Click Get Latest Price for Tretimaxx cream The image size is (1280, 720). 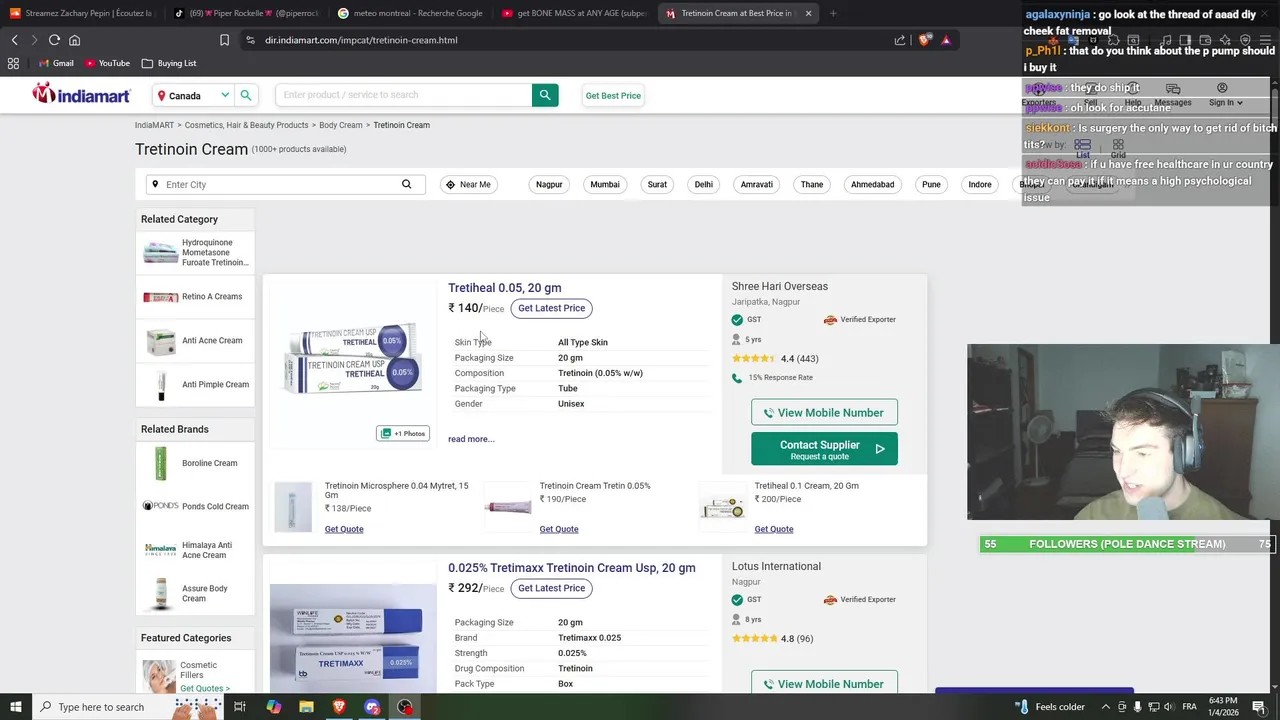[551, 588]
